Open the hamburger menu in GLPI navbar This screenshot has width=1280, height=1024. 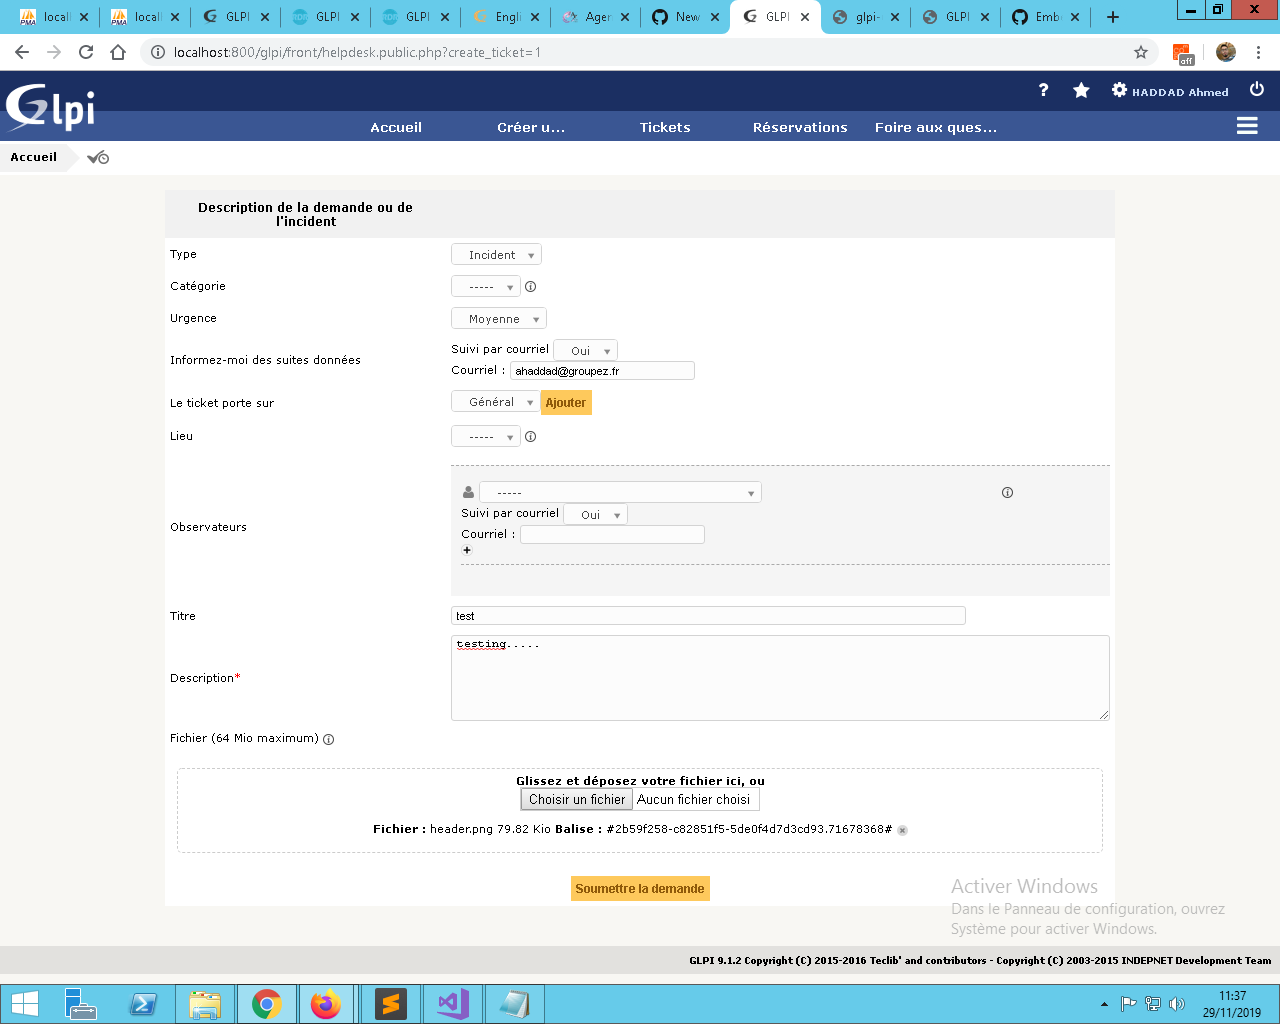click(x=1247, y=126)
